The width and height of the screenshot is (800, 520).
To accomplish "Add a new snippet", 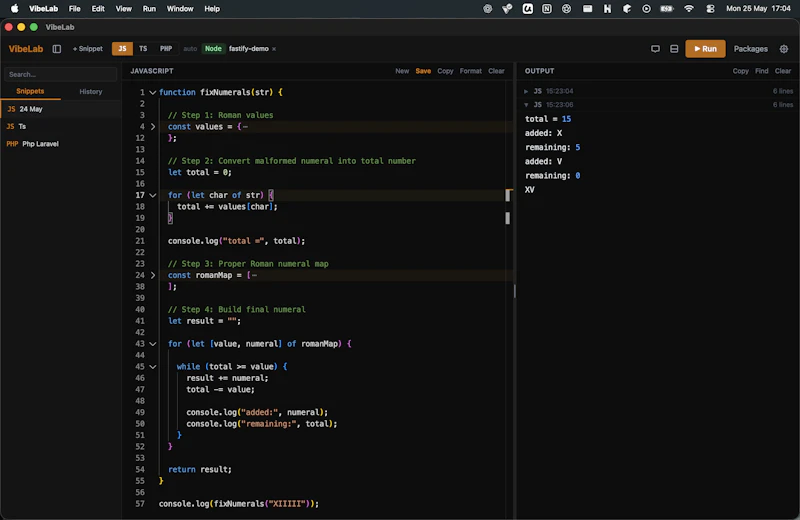I will (x=88, y=49).
